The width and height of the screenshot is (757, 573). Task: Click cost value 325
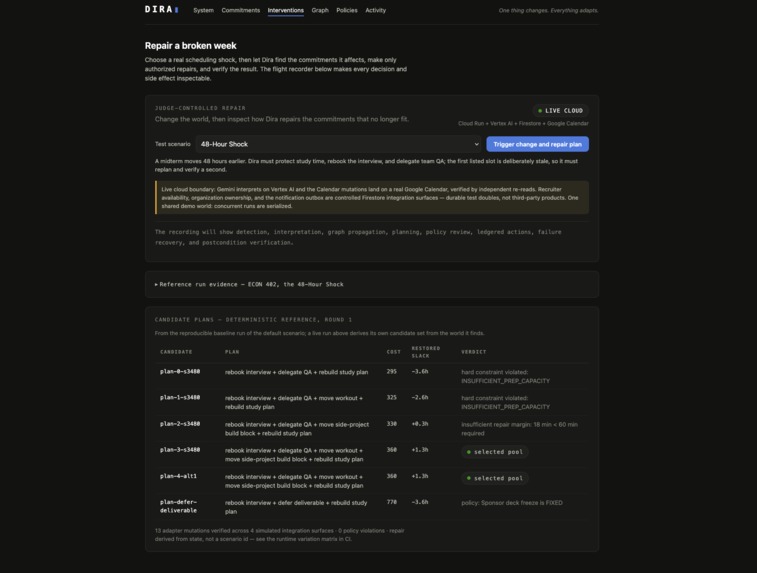(x=392, y=398)
